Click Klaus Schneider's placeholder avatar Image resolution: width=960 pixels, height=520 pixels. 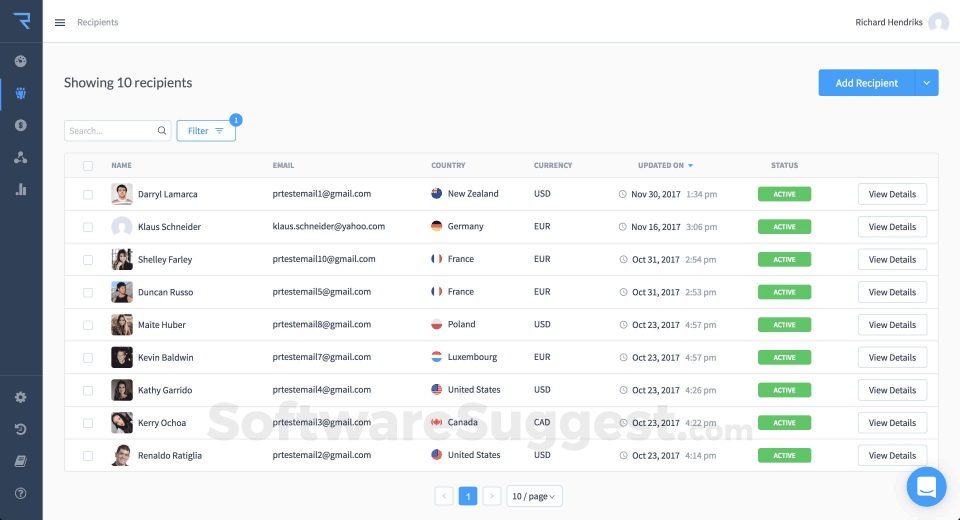tap(122, 227)
